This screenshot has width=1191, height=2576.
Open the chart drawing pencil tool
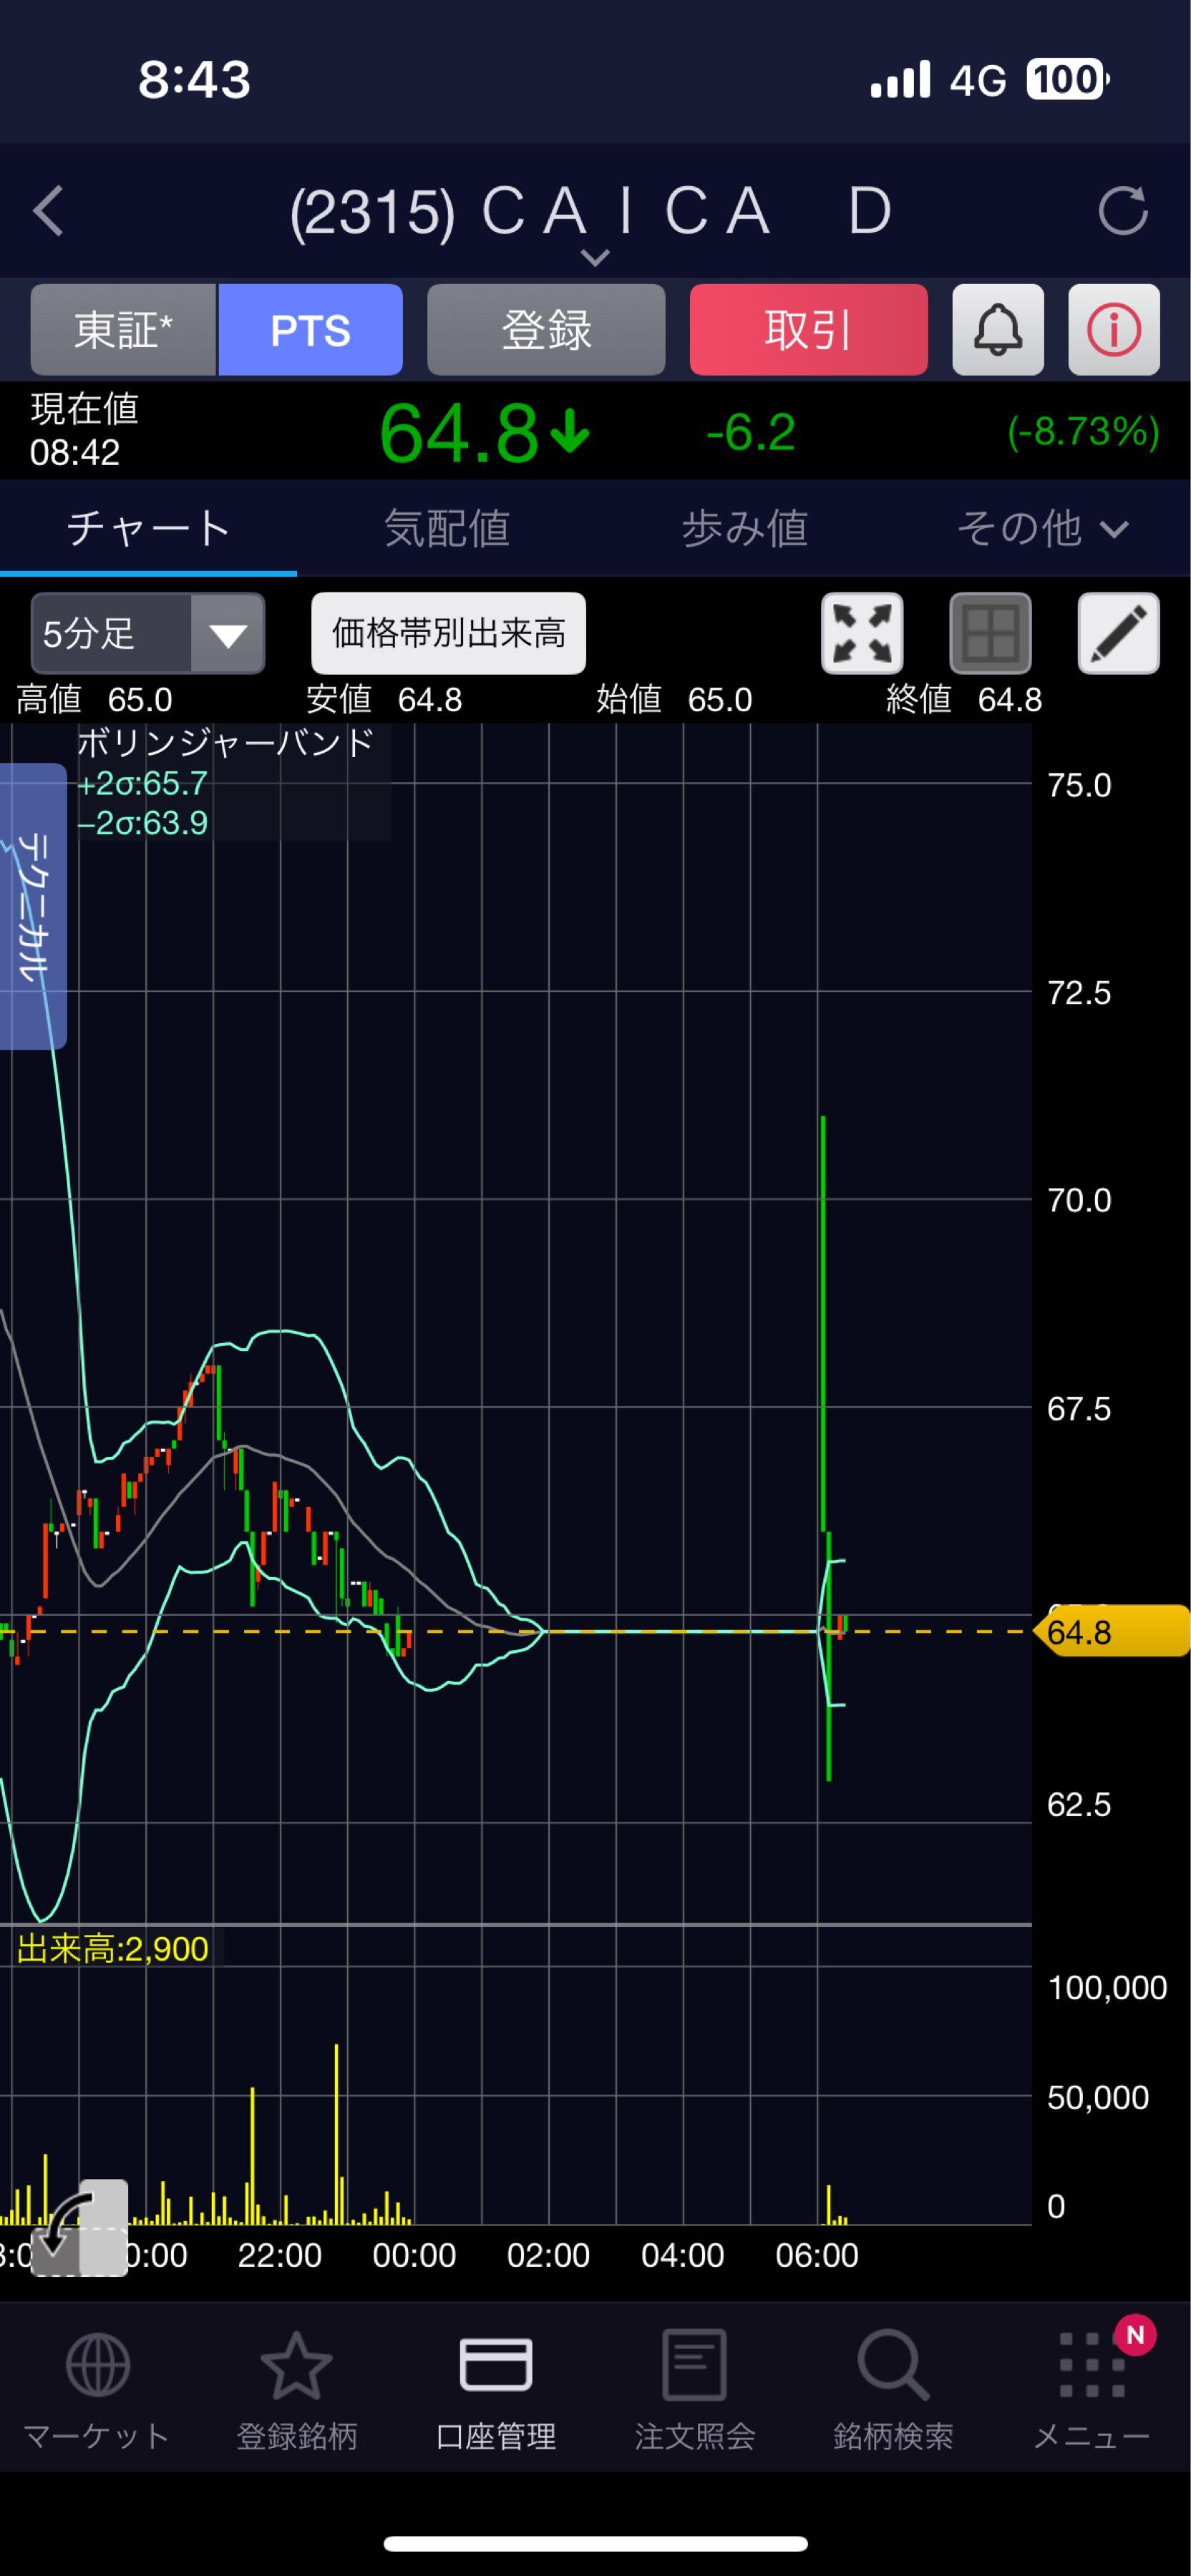(x=1118, y=634)
